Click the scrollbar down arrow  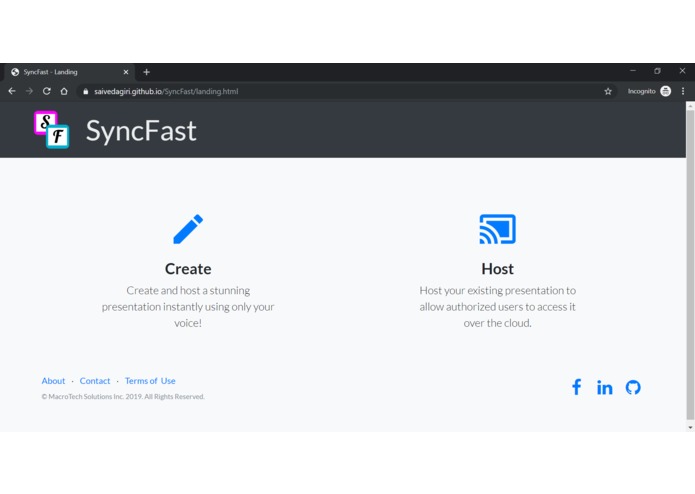(x=690, y=427)
